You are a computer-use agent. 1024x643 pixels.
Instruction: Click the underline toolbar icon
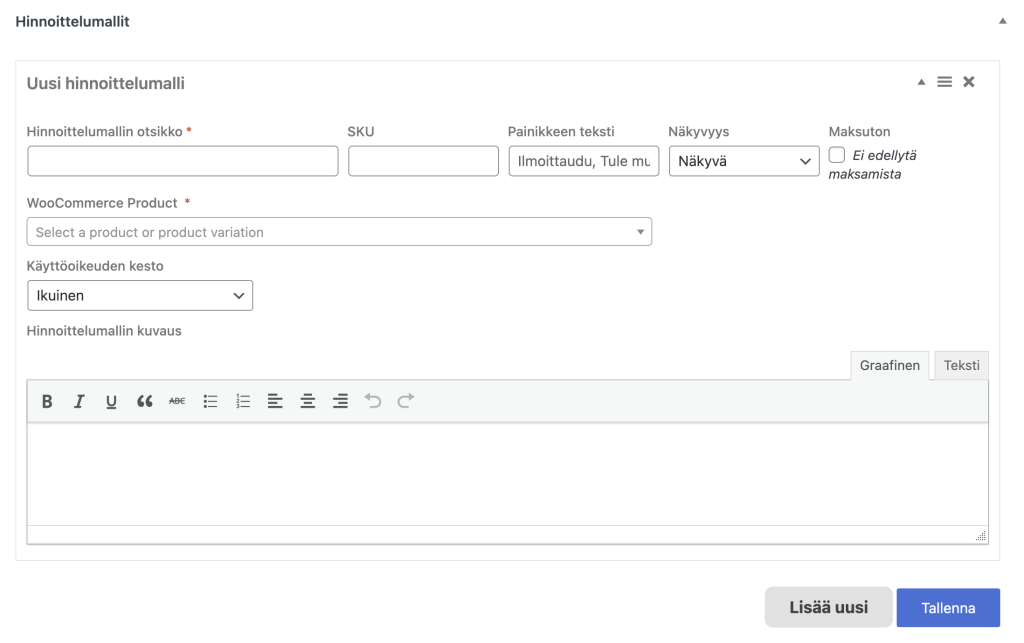coord(111,401)
